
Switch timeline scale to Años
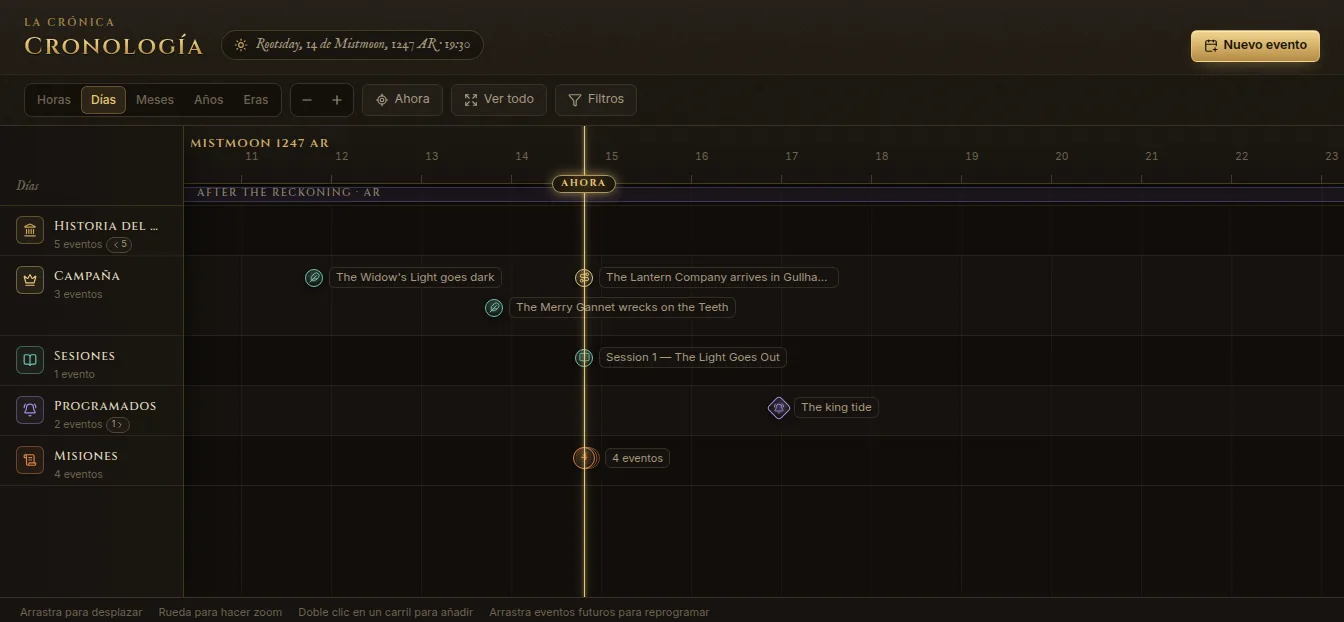[x=209, y=100]
